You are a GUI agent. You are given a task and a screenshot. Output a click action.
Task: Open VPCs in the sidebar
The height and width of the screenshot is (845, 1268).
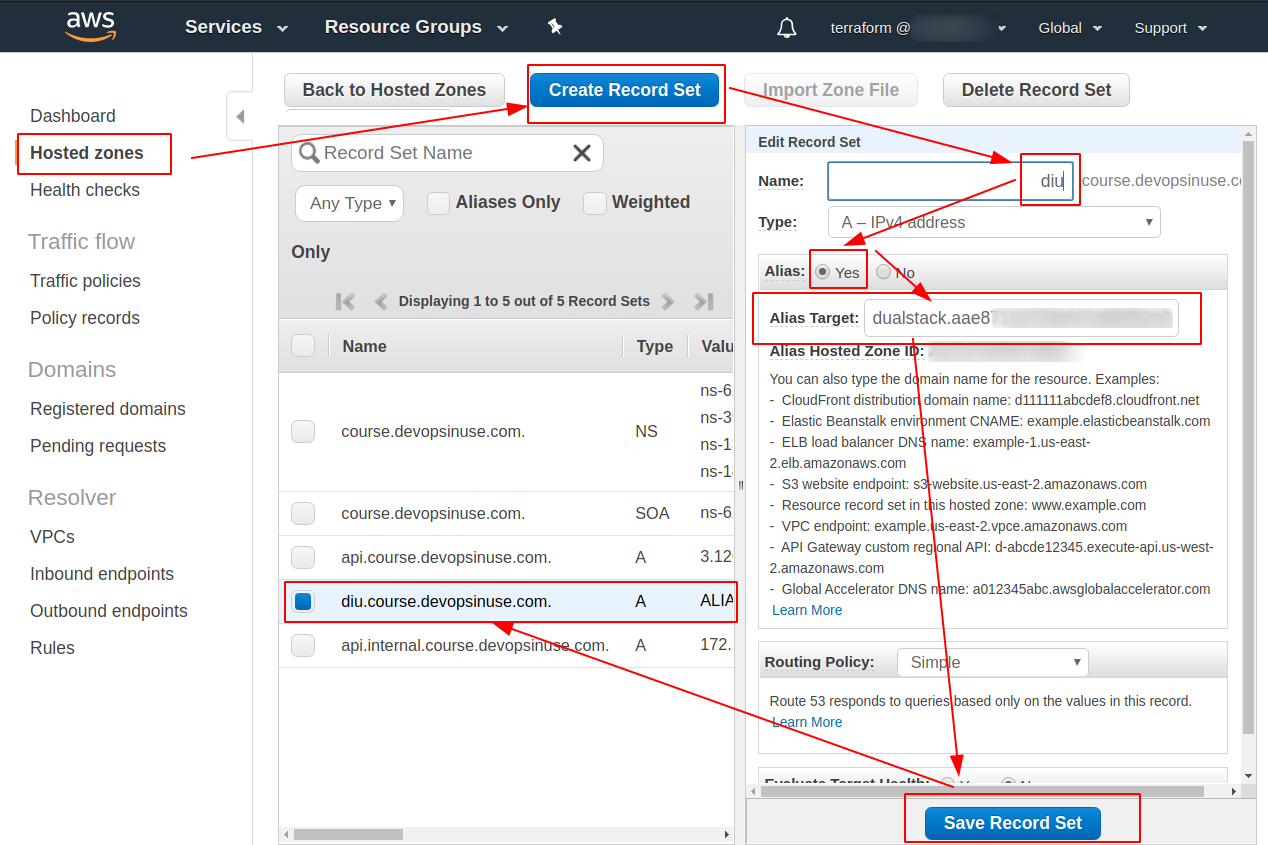(52, 537)
